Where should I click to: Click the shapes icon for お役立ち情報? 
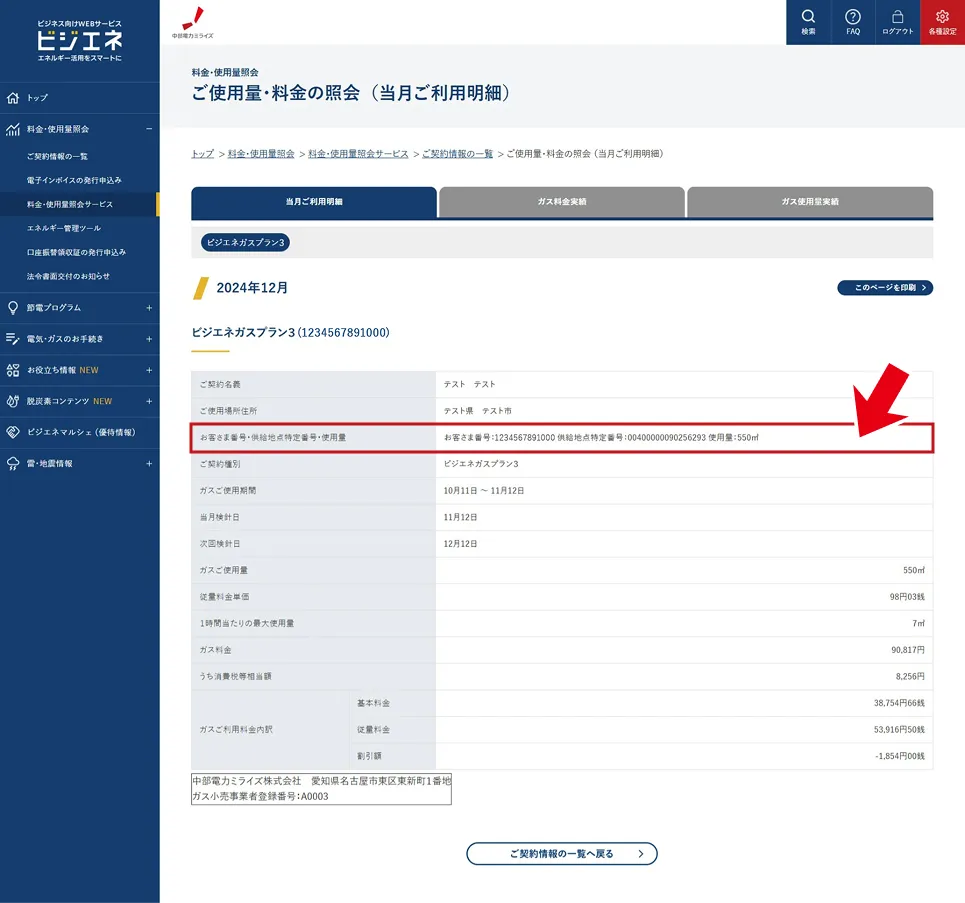point(13,370)
